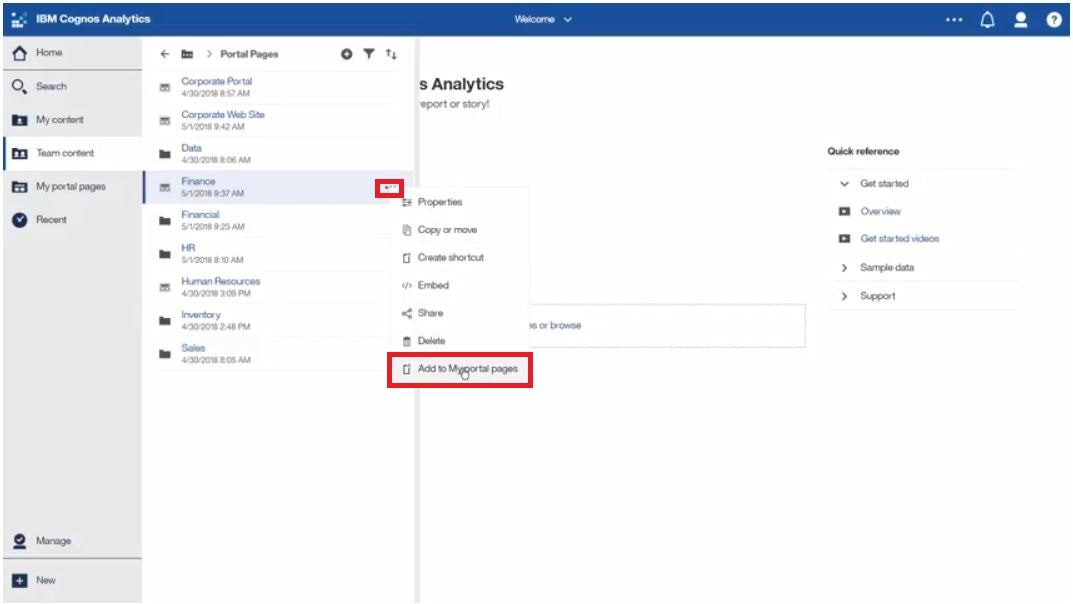Click the browse link

coord(565,326)
